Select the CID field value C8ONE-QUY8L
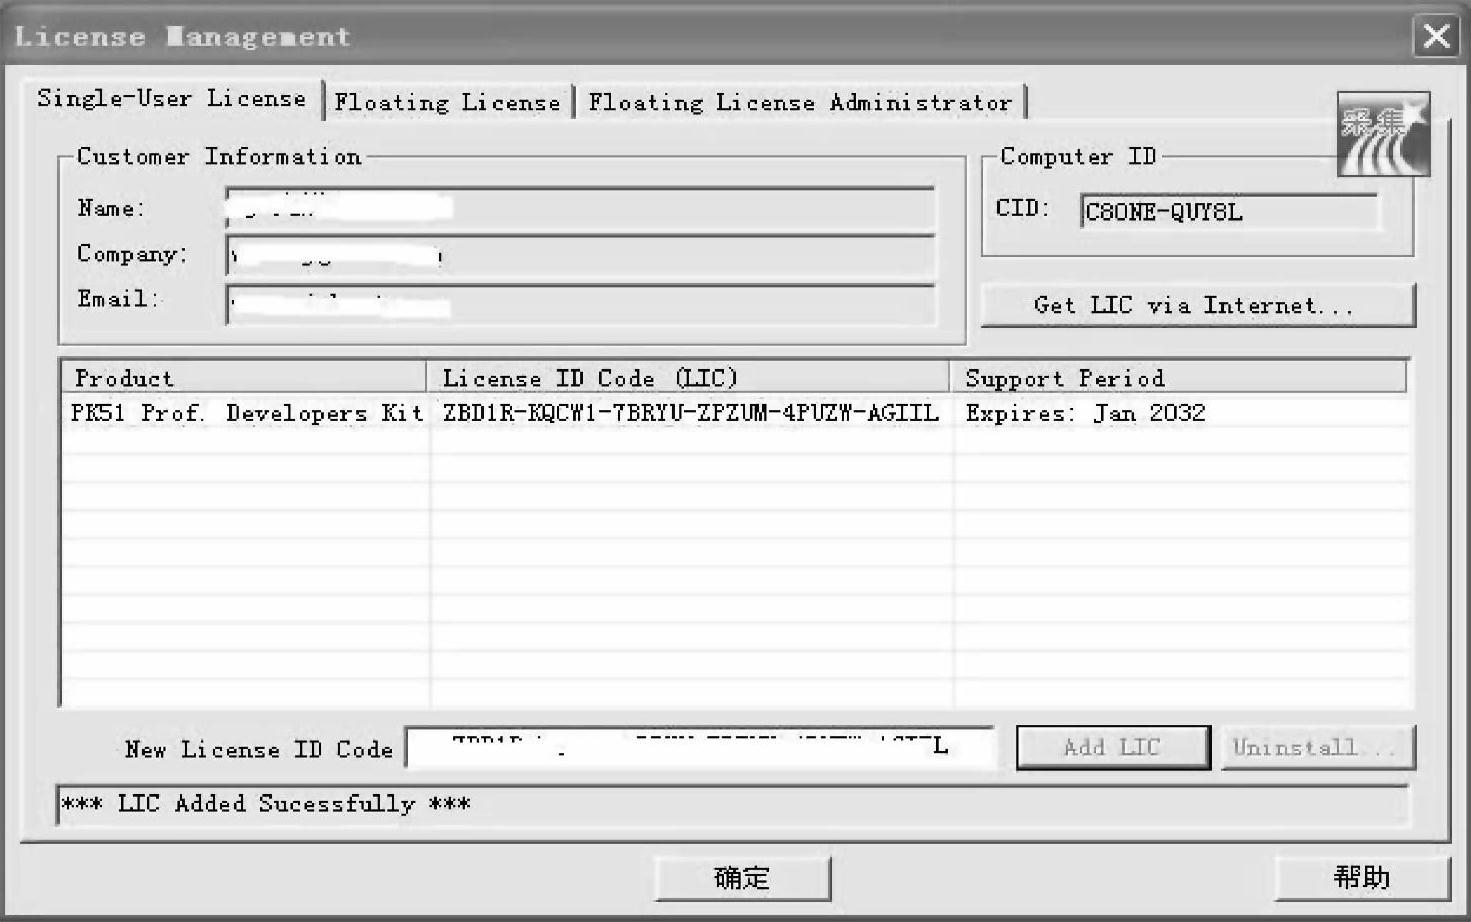Viewport: 1471px width, 922px height. click(1229, 212)
